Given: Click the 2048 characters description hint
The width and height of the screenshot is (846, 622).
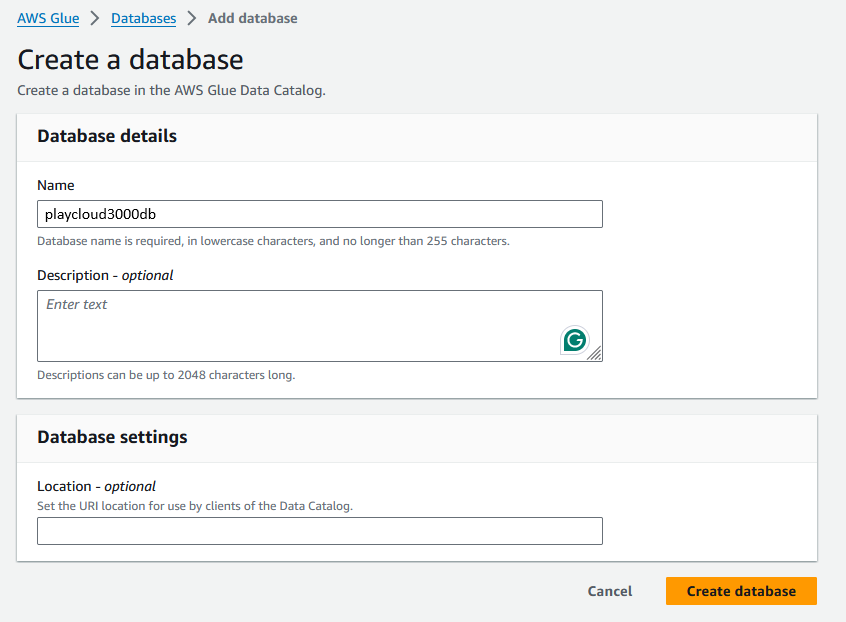Looking at the screenshot, I should (x=166, y=375).
